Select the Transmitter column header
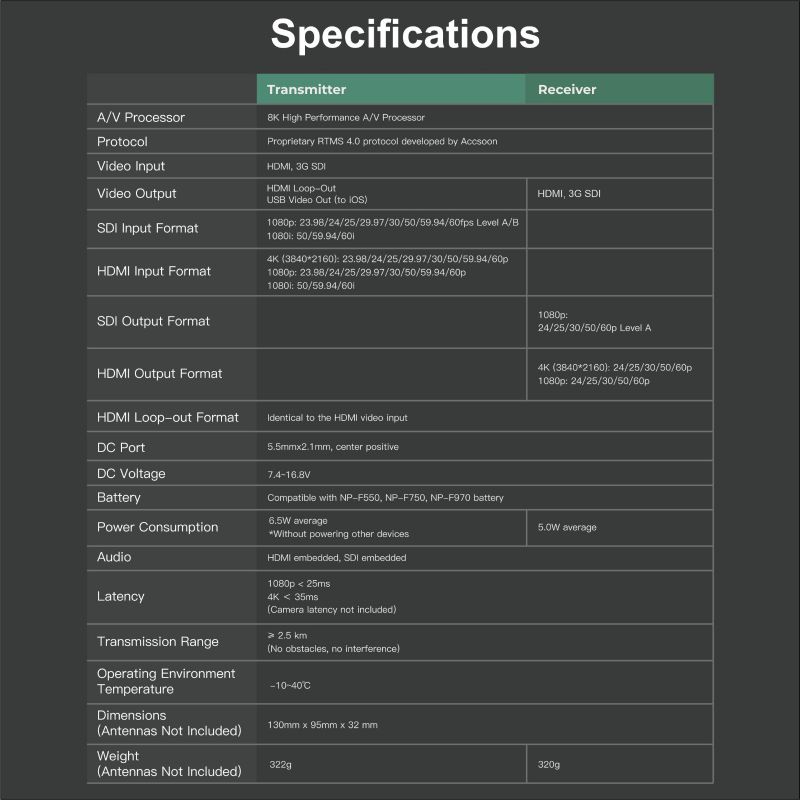The width and height of the screenshot is (800, 800). (306, 89)
